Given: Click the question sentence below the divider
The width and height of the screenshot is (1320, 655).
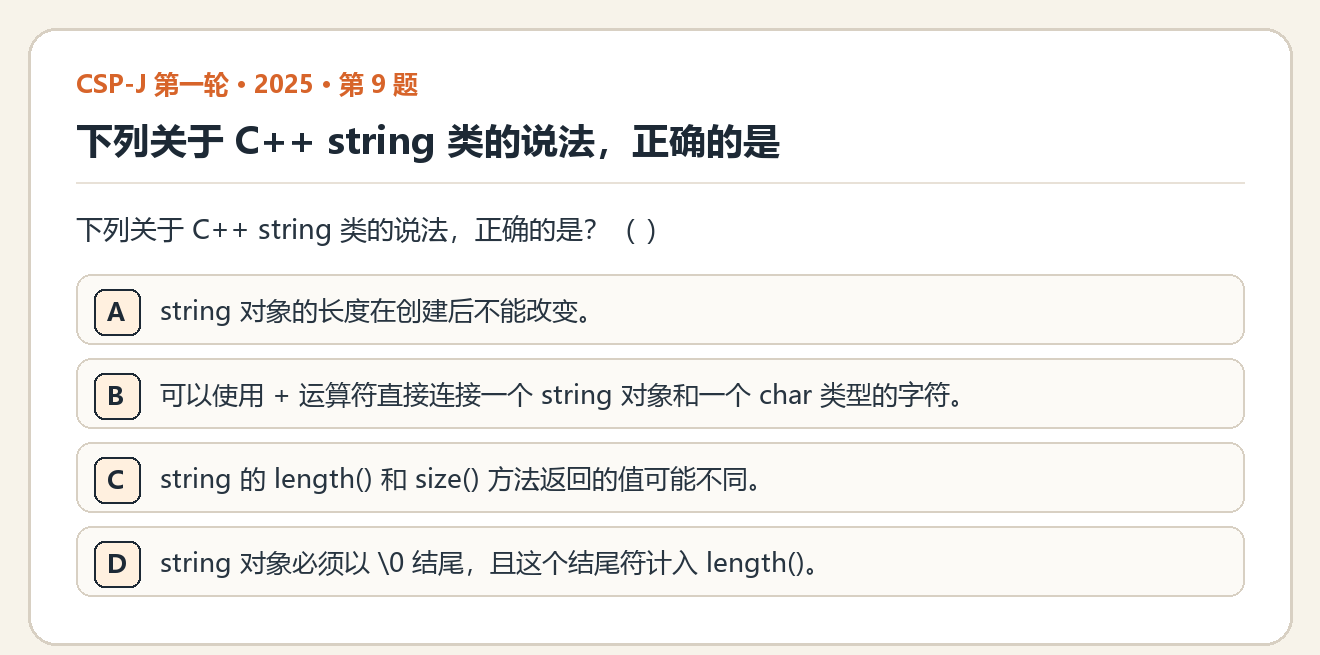Looking at the screenshot, I should click(x=367, y=230).
